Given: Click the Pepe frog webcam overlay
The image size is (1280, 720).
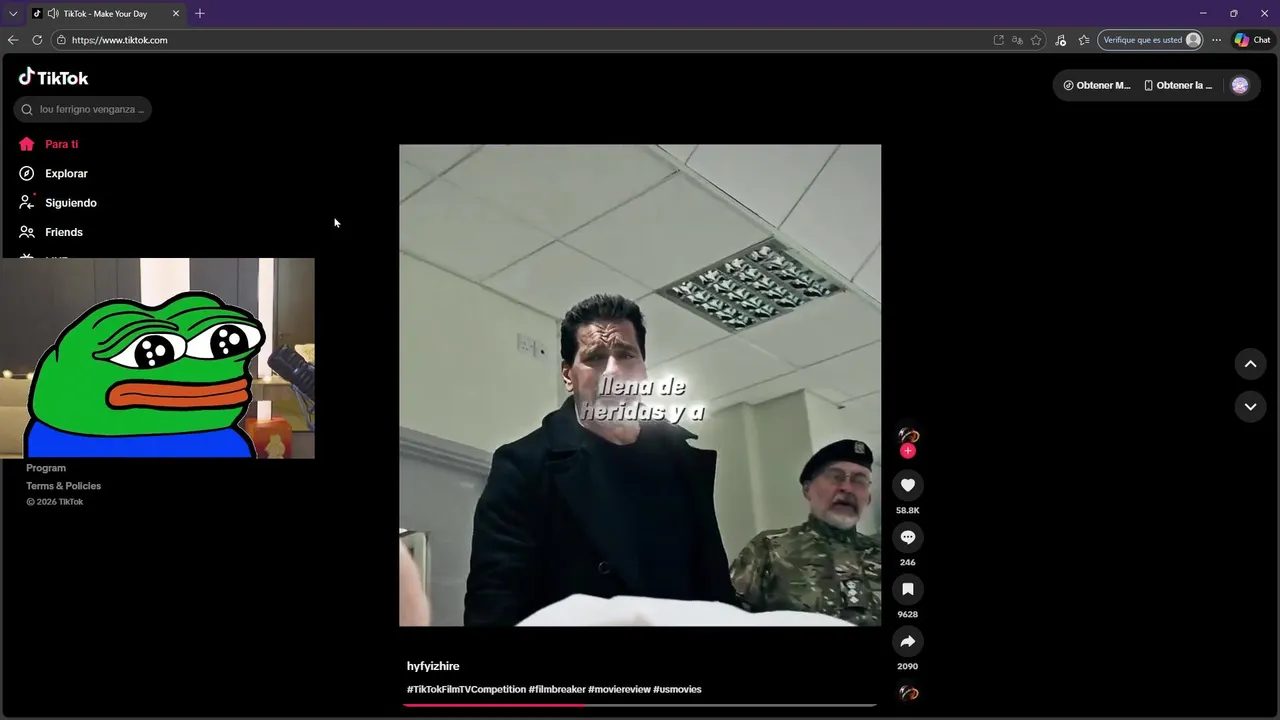Looking at the screenshot, I should [157, 358].
